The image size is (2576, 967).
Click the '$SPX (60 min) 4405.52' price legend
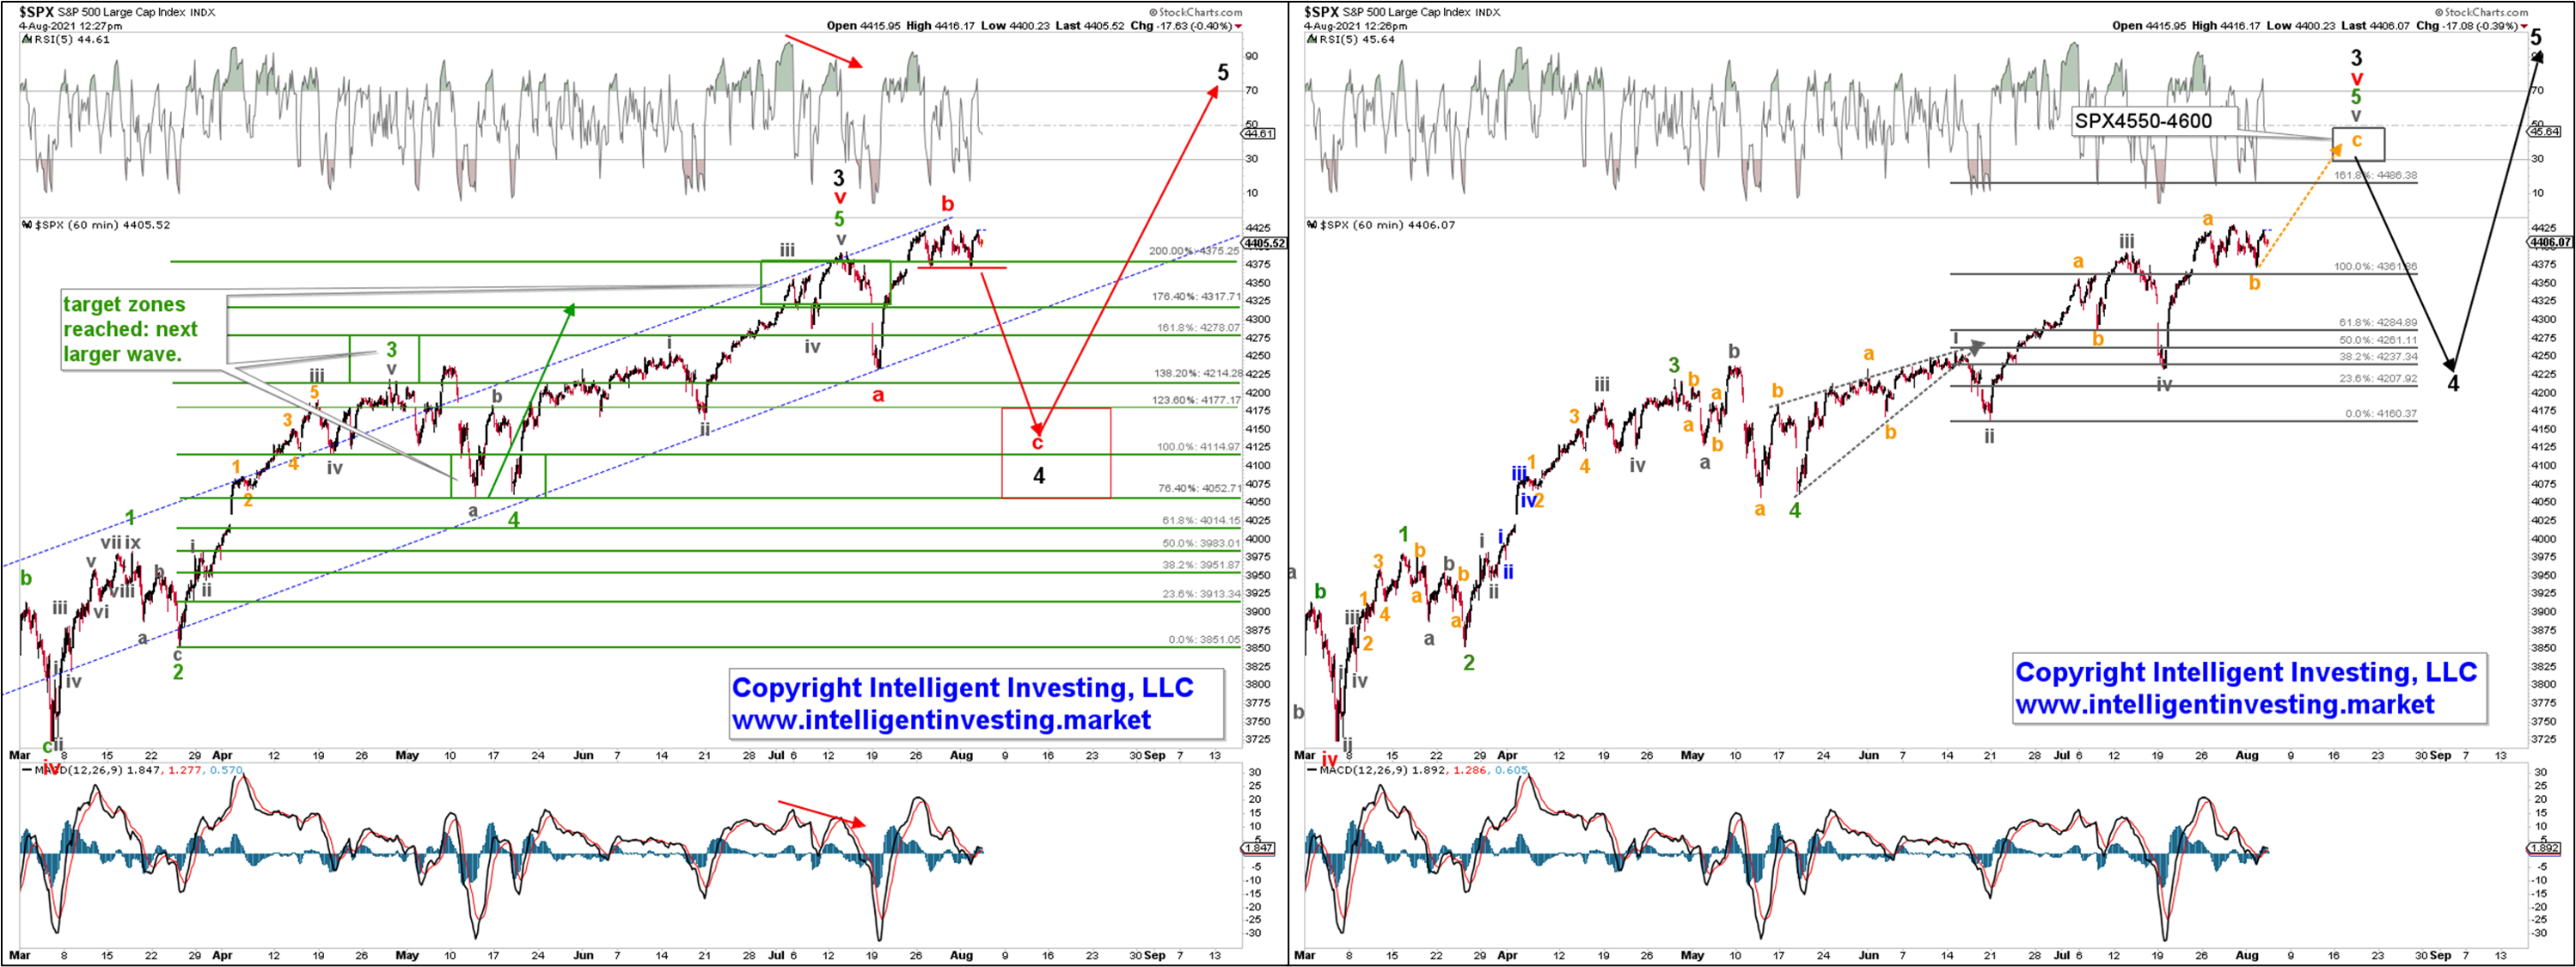96,225
